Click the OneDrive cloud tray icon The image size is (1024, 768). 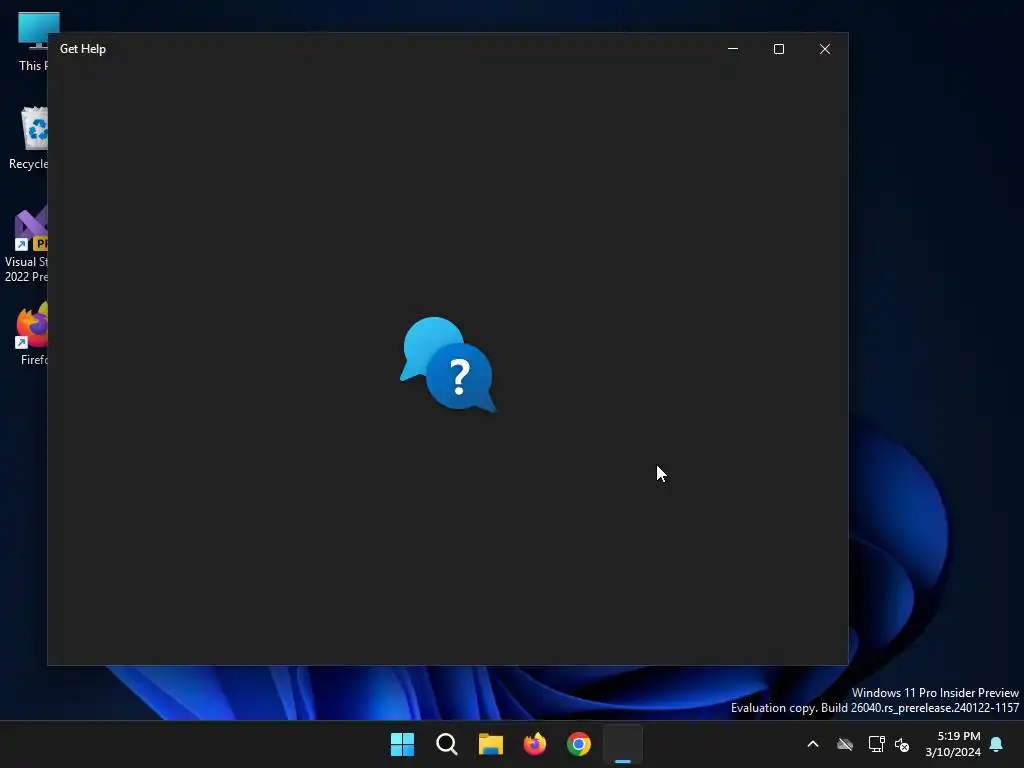point(845,744)
